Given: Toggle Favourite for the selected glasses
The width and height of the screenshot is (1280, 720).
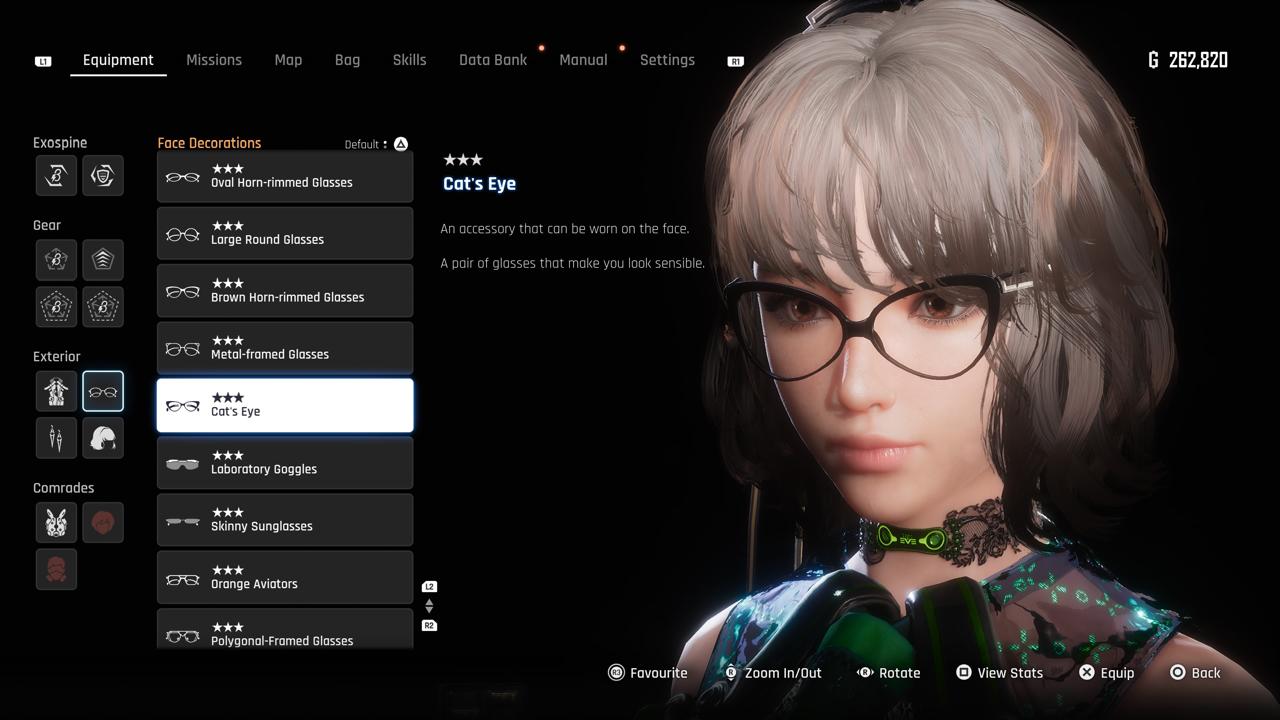Looking at the screenshot, I should (648, 673).
